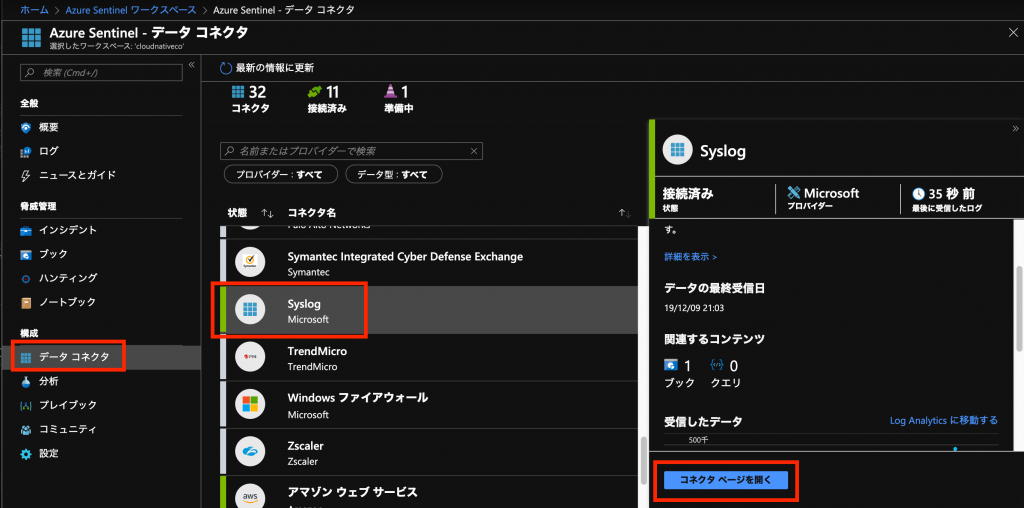This screenshot has width=1024, height=508.
Task: Click Log Analytics に移動する link
Action: click(x=944, y=421)
